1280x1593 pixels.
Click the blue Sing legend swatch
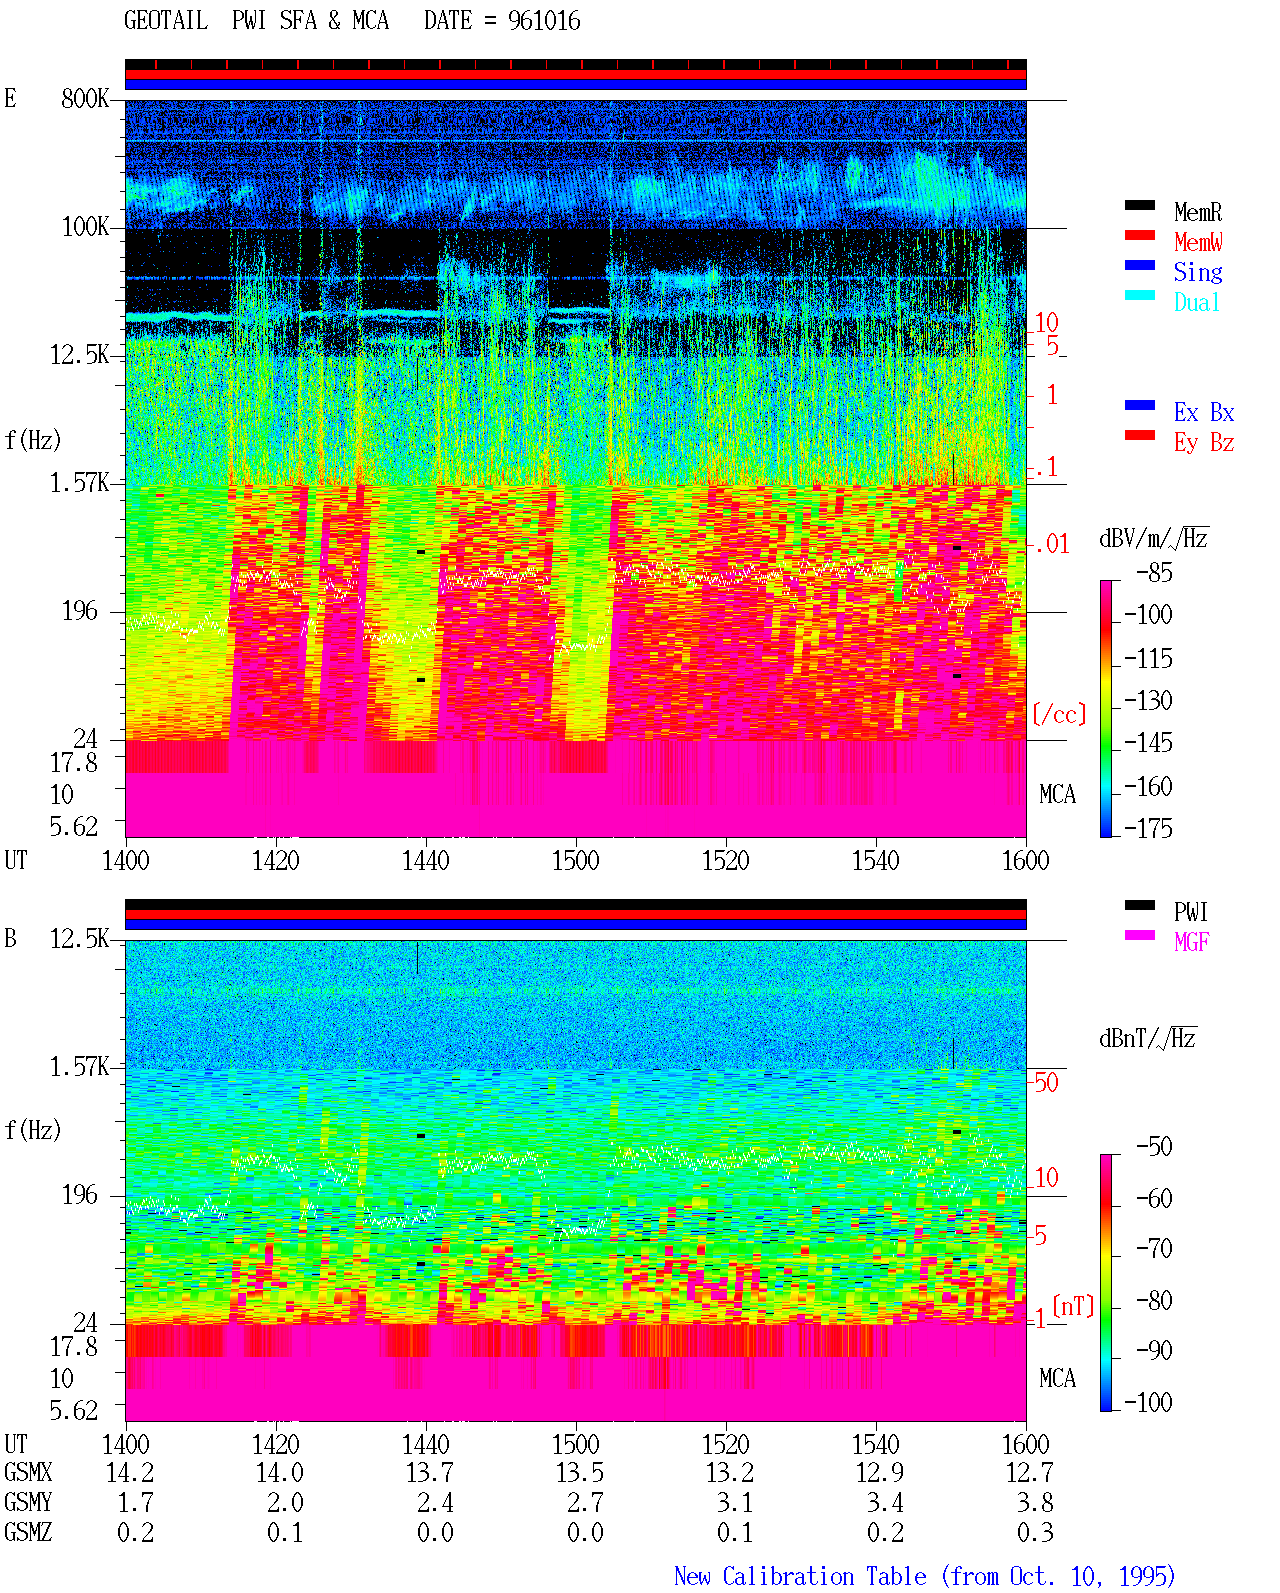(1140, 265)
